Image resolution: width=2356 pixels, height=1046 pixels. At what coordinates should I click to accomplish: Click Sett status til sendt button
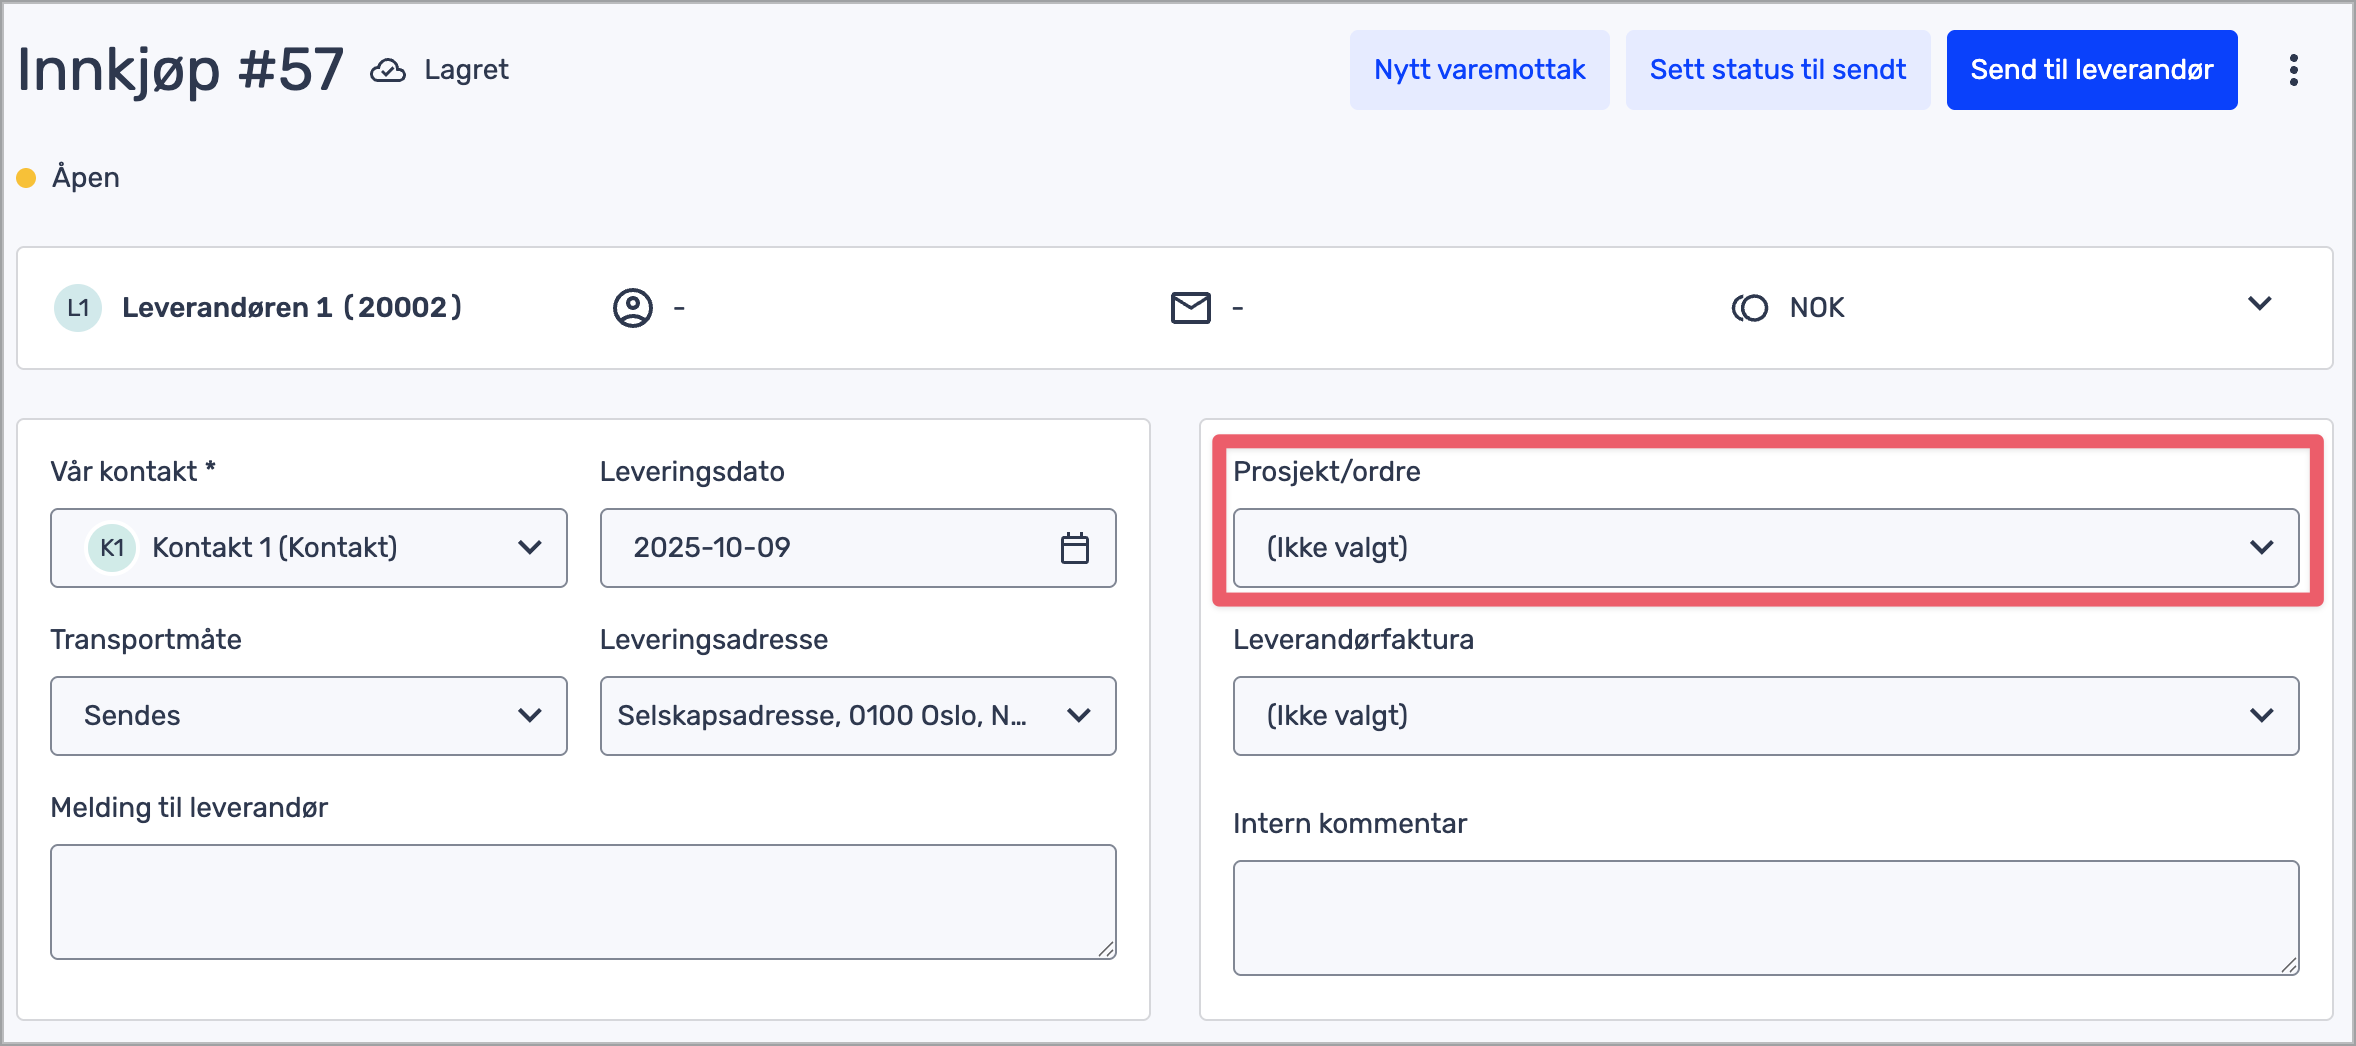1777,70
